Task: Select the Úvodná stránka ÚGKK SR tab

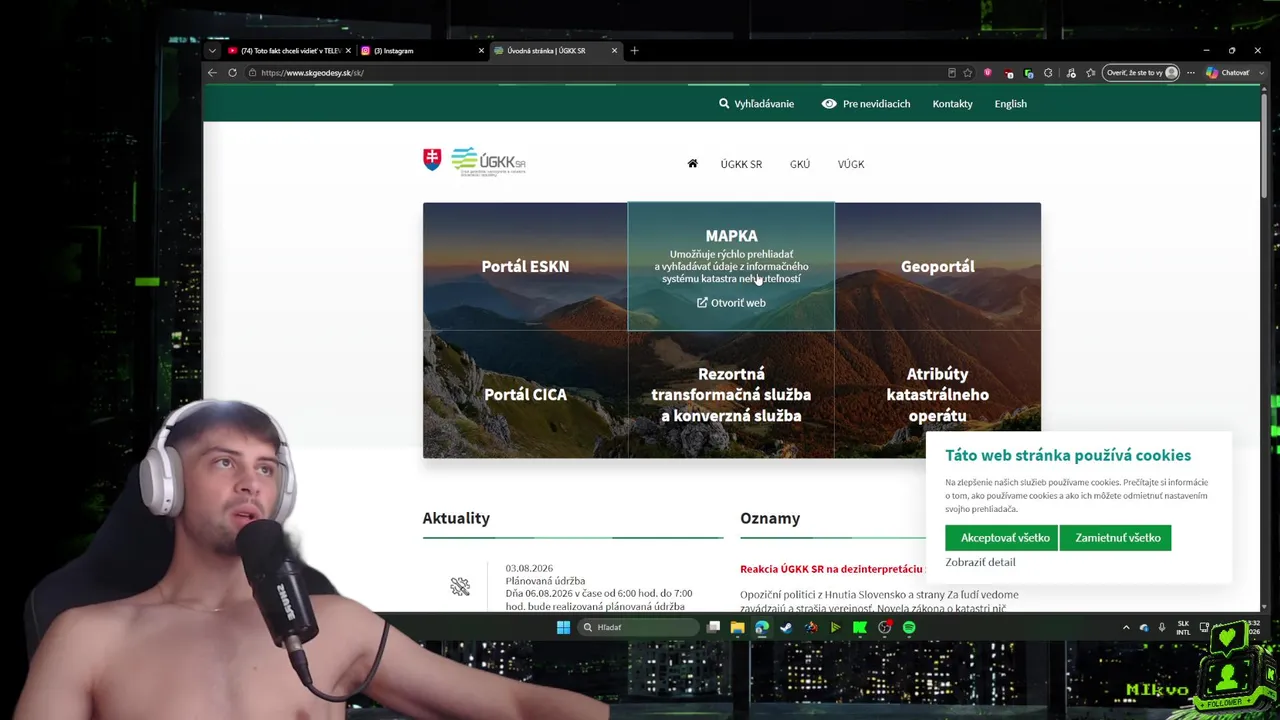Action: (555, 51)
